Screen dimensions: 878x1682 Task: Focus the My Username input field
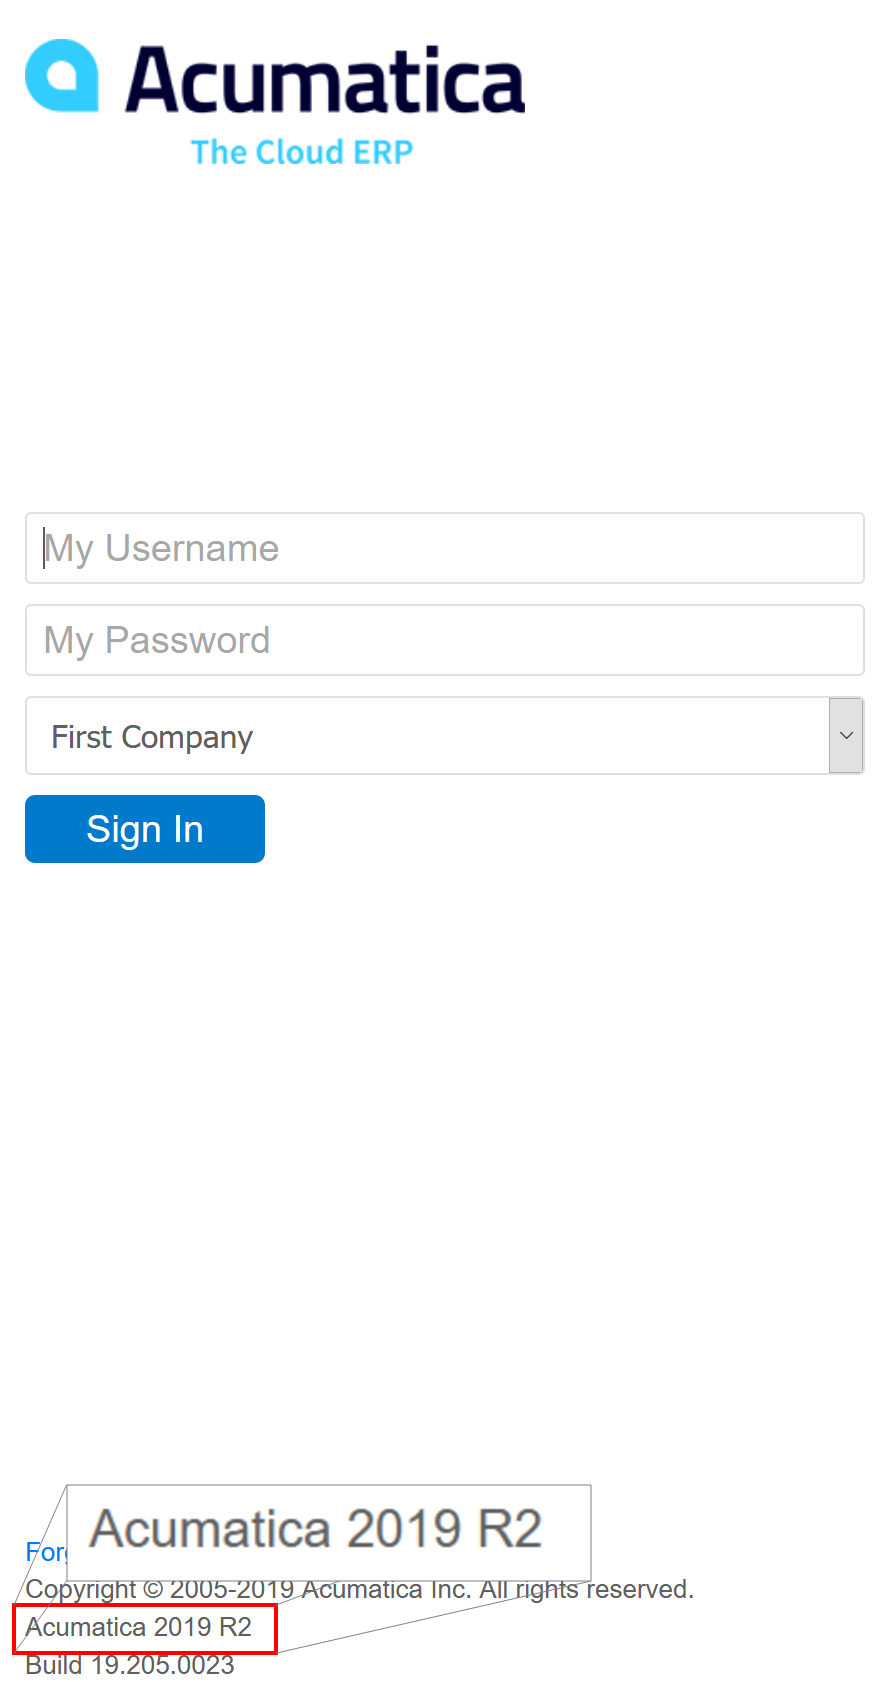click(445, 548)
